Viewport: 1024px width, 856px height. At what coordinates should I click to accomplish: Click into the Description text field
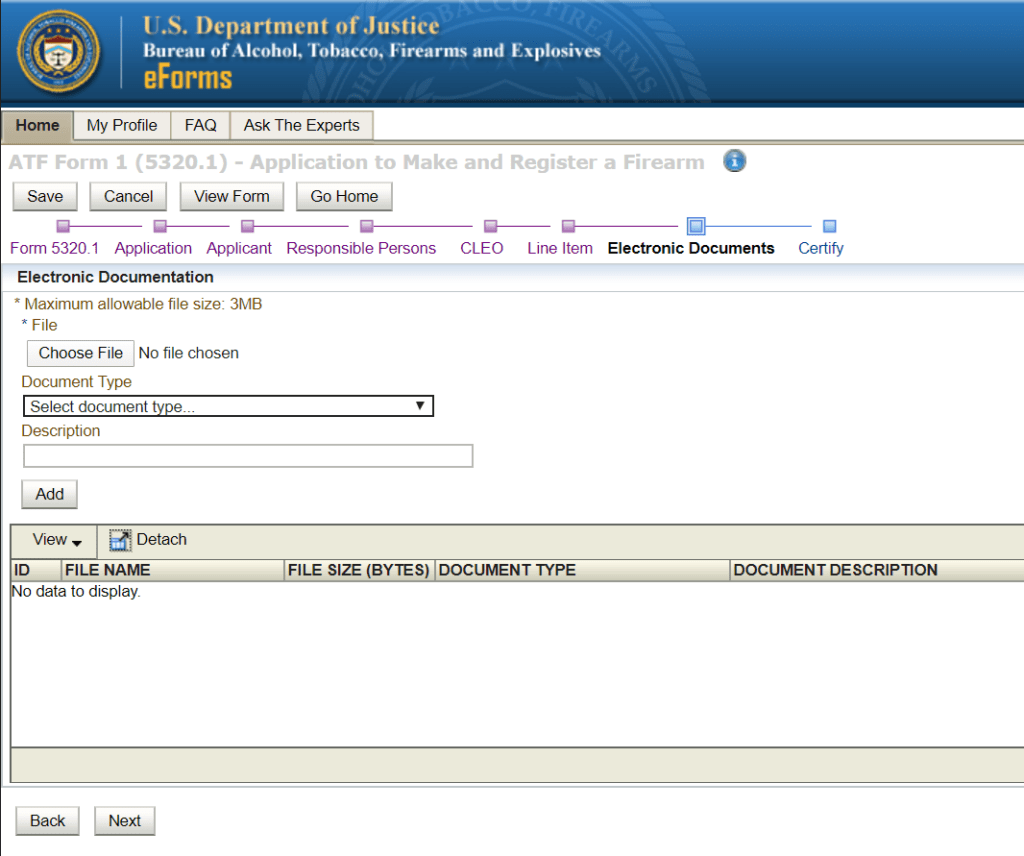[248, 456]
